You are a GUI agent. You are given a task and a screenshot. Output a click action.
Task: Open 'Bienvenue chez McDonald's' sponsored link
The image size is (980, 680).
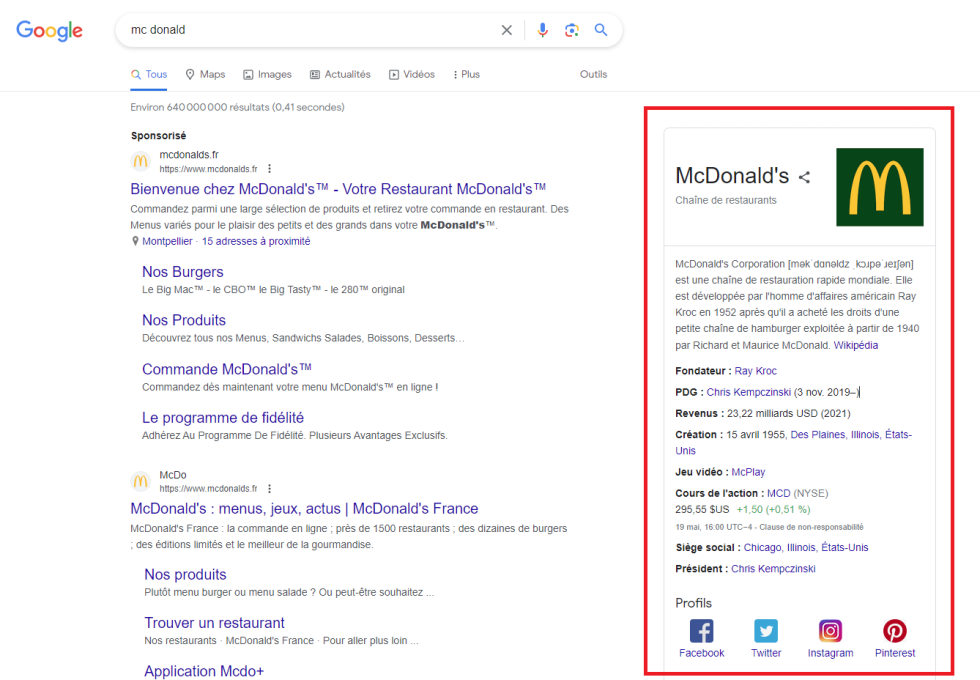pyautogui.click(x=338, y=189)
